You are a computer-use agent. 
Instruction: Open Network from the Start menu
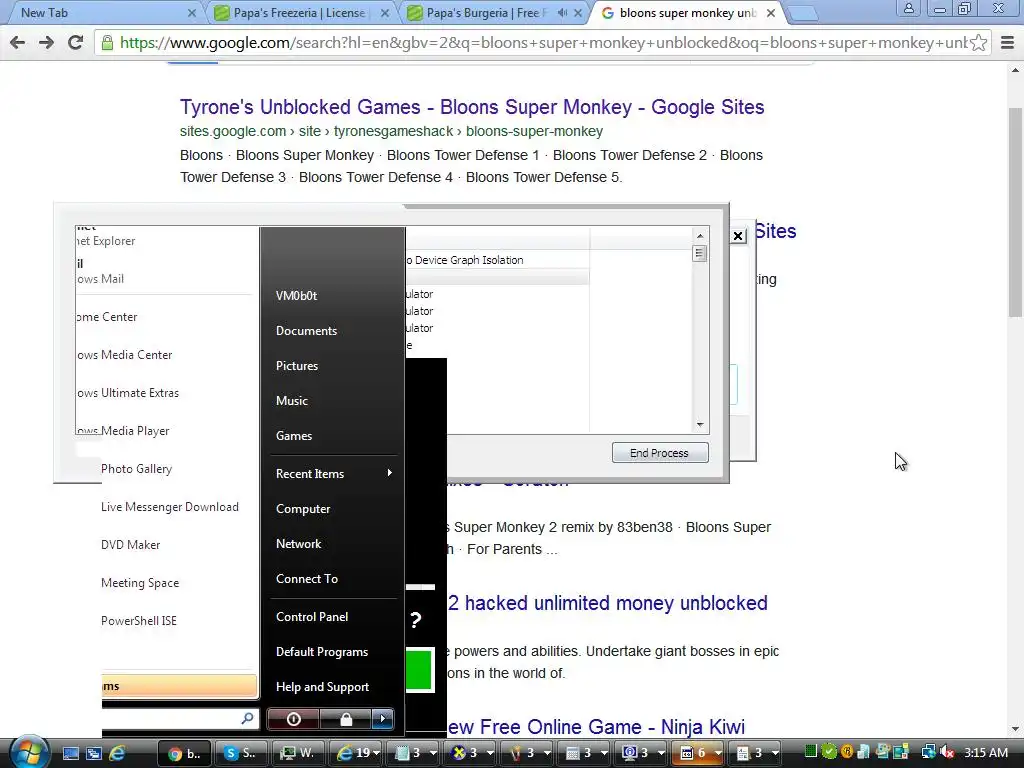pos(298,543)
